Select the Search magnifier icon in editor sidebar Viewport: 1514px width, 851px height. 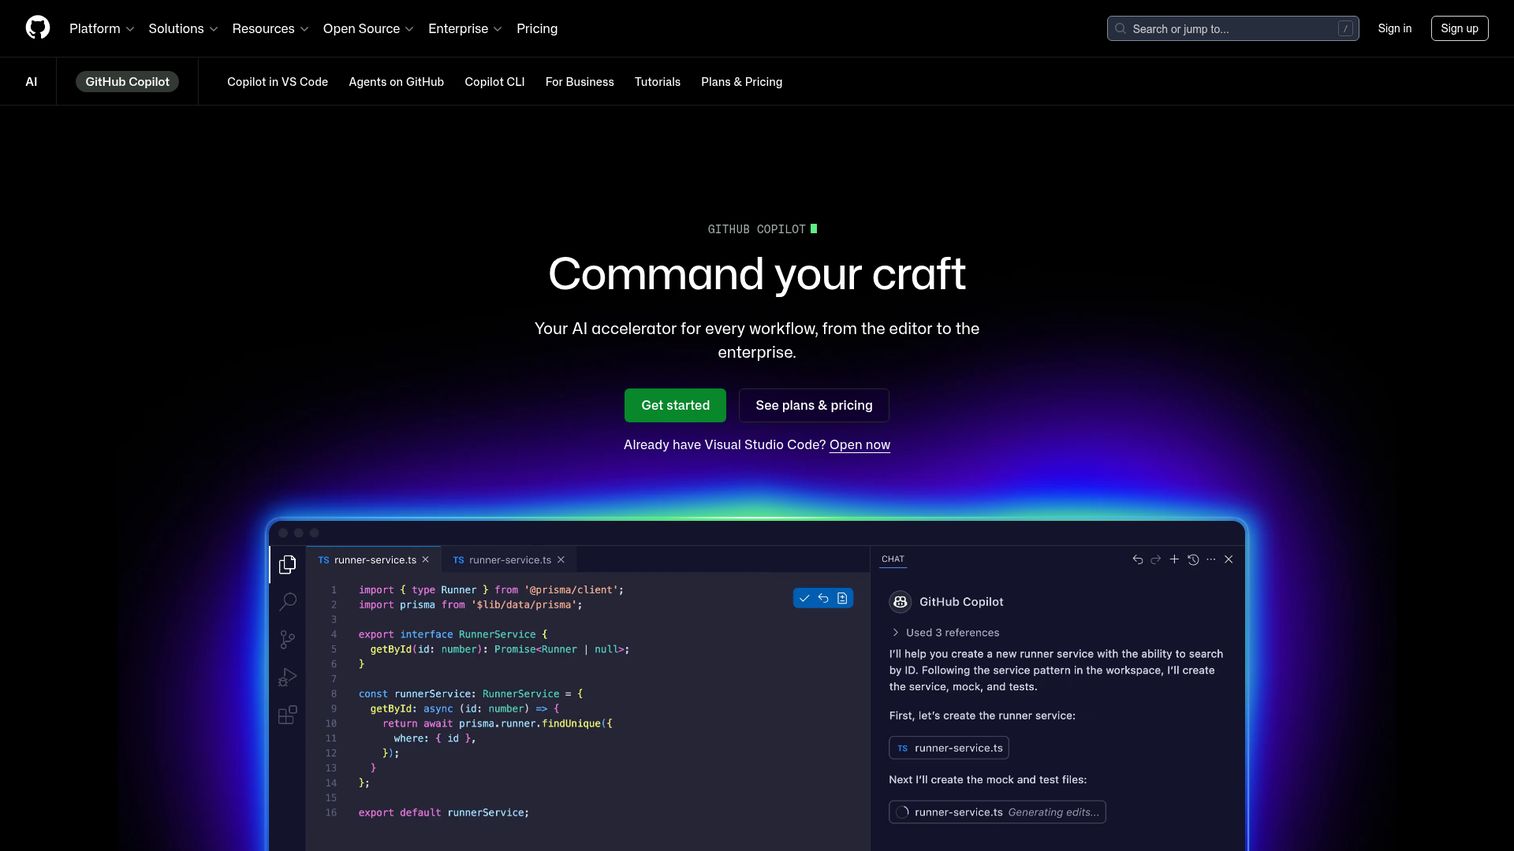(287, 601)
